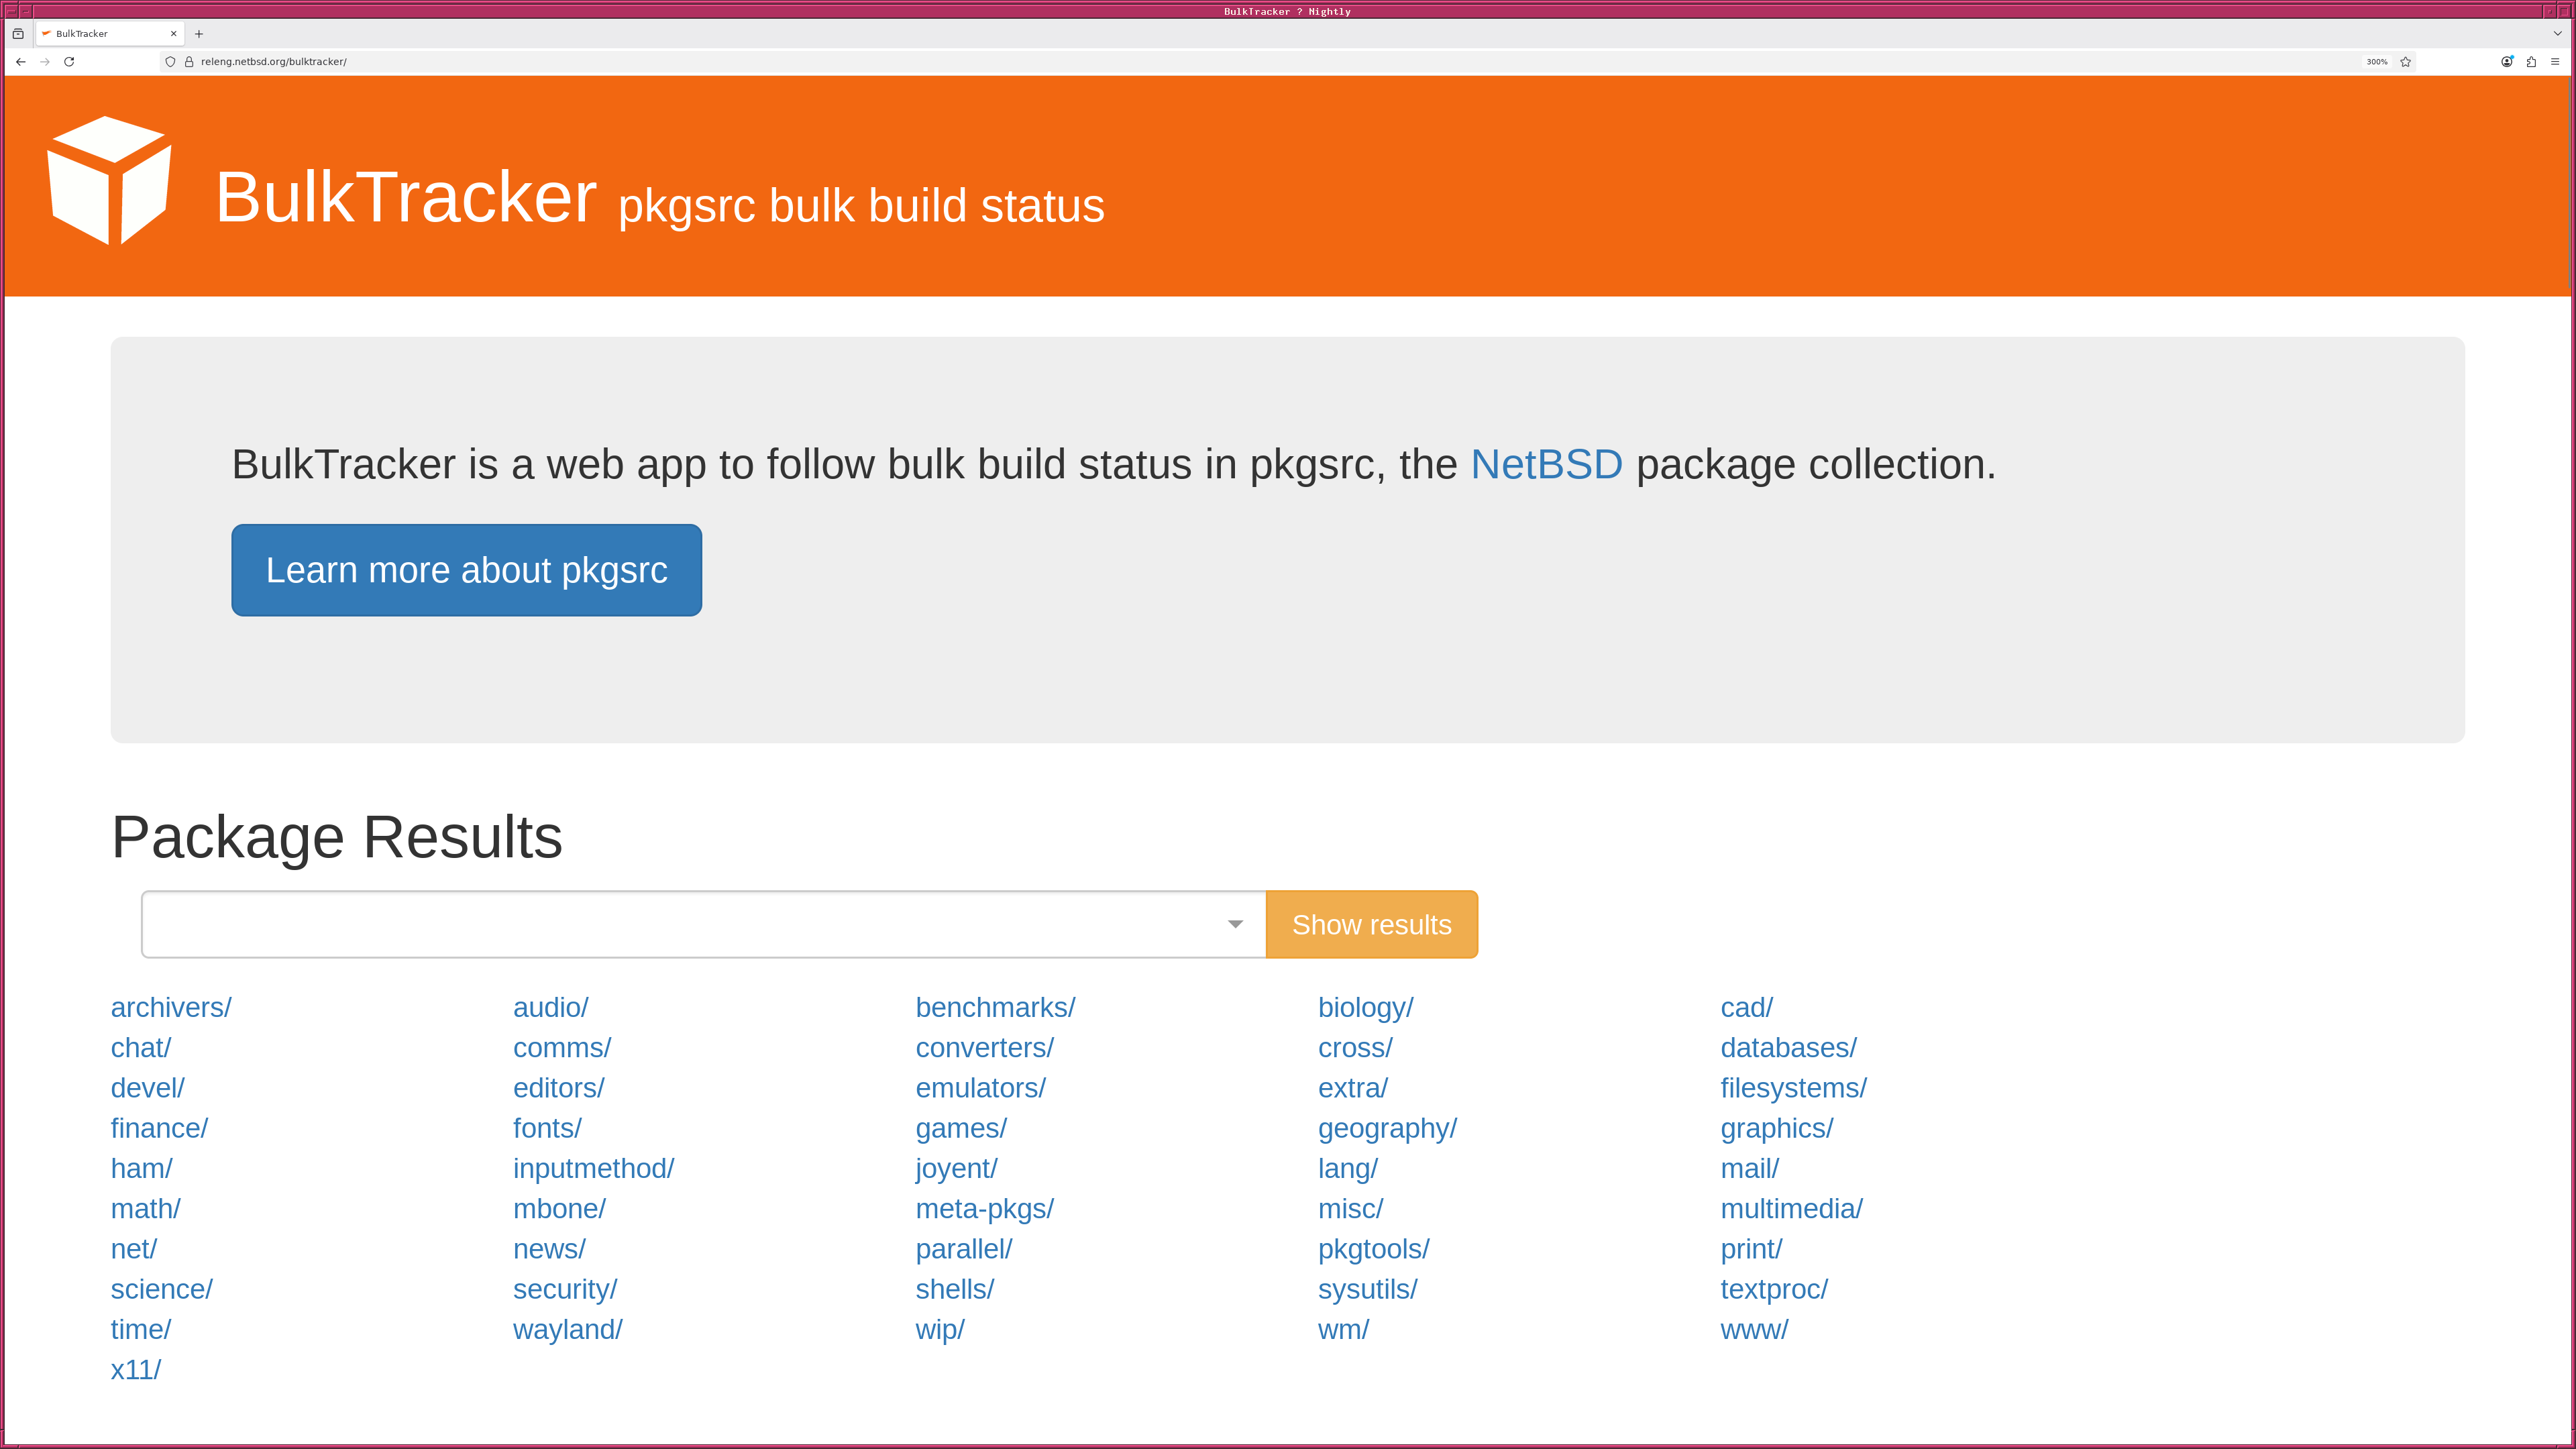Open the lang/ category
The width and height of the screenshot is (2576, 1449).
1348,1169
